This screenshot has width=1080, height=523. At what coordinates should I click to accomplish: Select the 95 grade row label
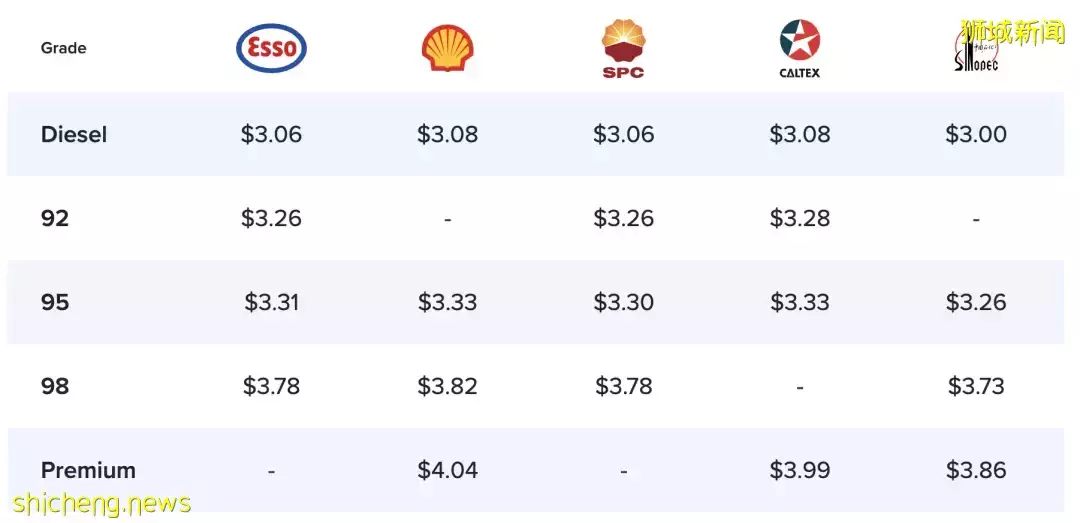coord(55,302)
